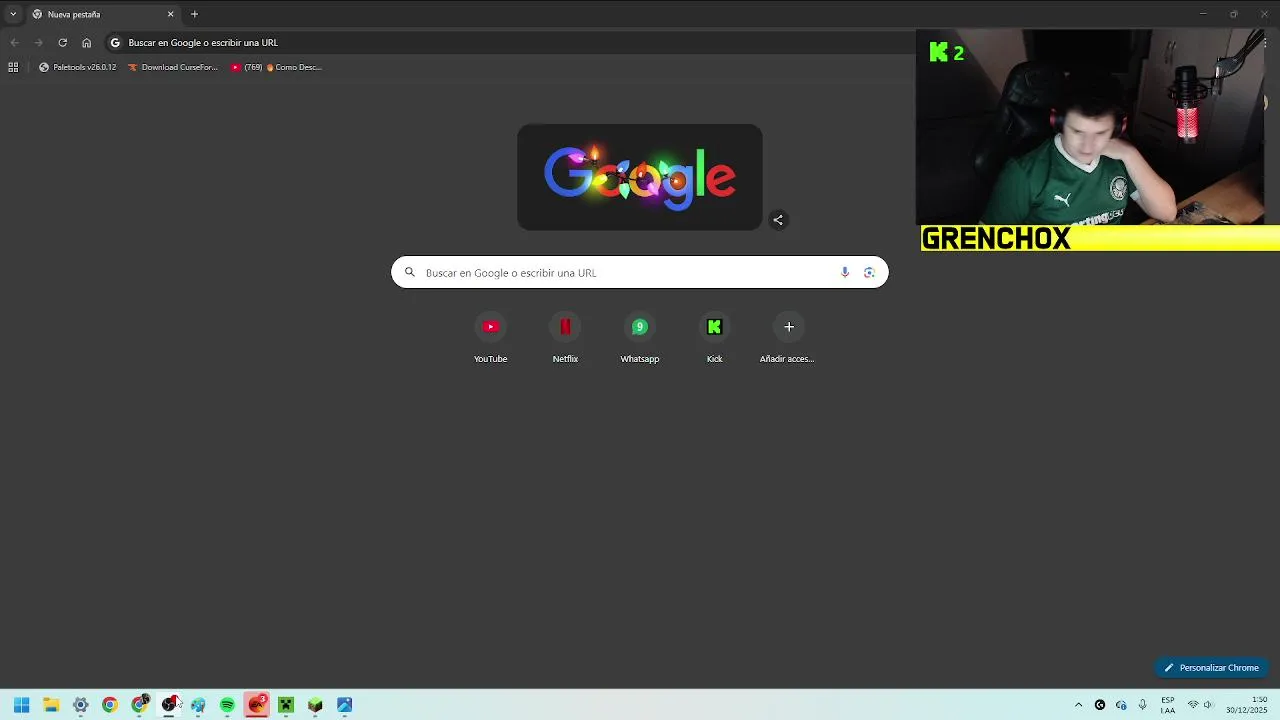Image resolution: width=1280 pixels, height=720 pixels.
Task: Close the Nueva pestaña tab
Action: [x=170, y=14]
